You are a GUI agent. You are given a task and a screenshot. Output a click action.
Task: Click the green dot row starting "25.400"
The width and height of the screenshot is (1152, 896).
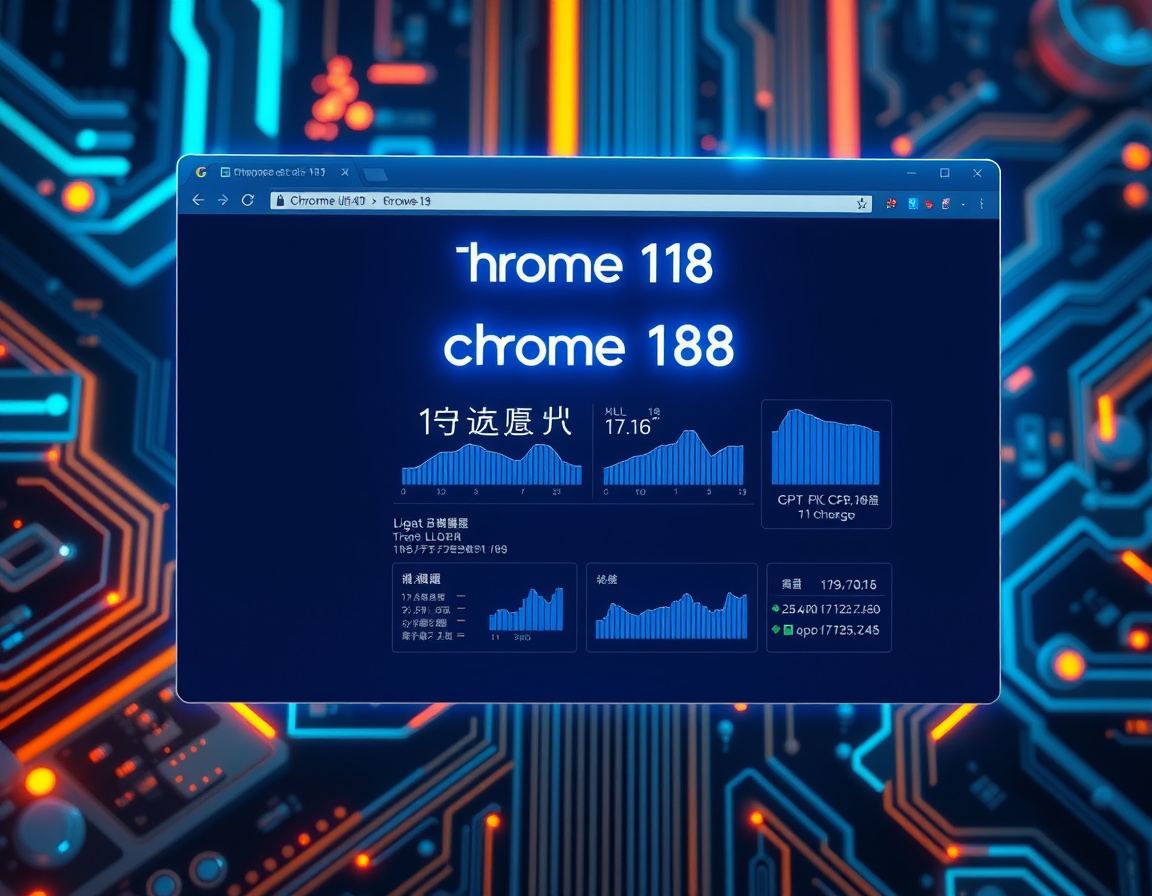pyautogui.click(x=826, y=609)
